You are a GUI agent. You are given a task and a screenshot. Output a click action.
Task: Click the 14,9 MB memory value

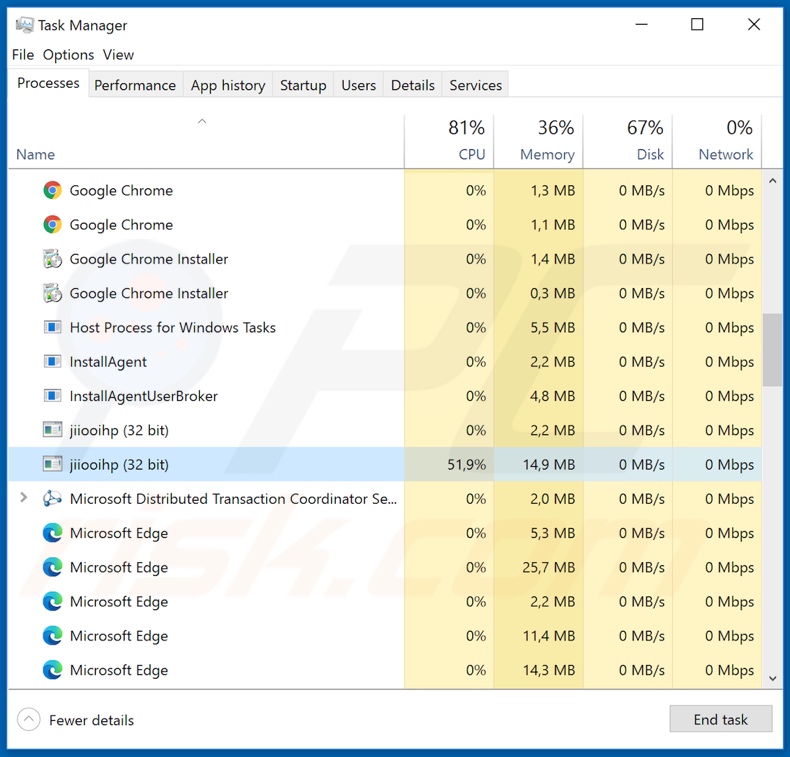(x=549, y=464)
